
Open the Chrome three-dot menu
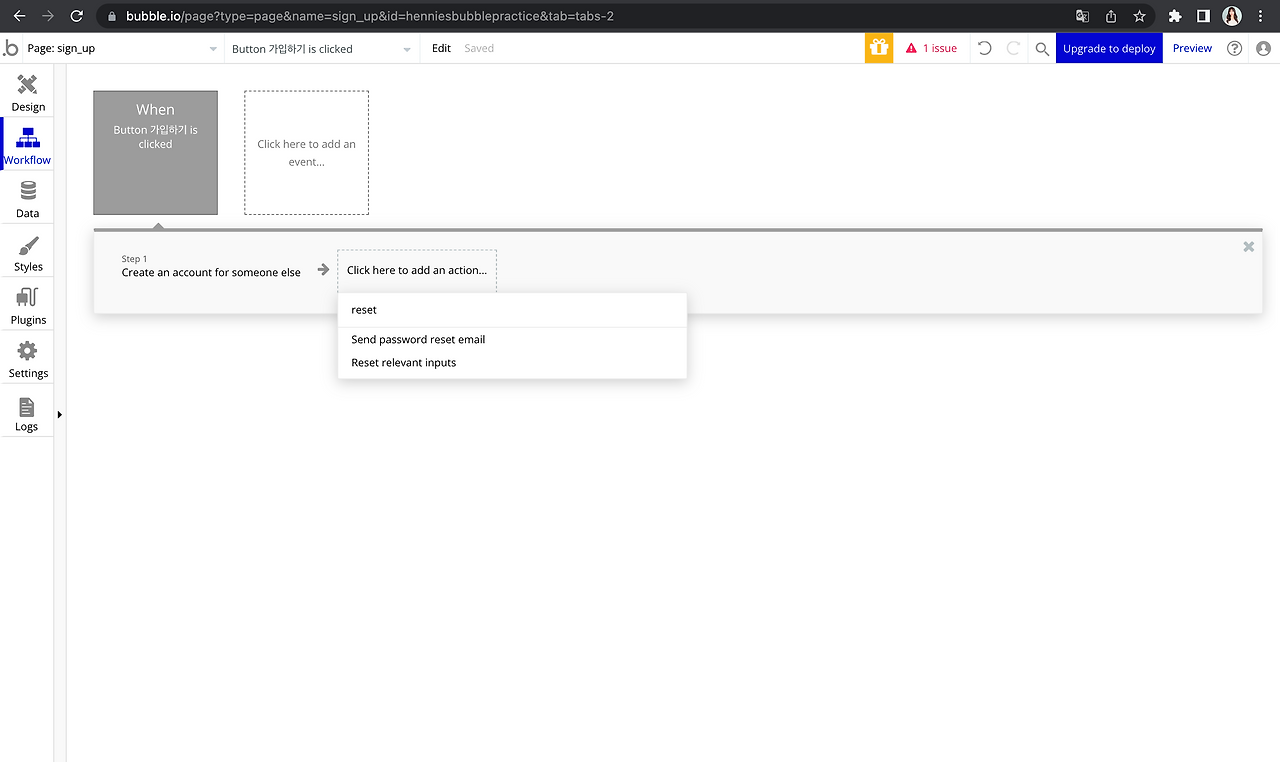[x=1260, y=16]
